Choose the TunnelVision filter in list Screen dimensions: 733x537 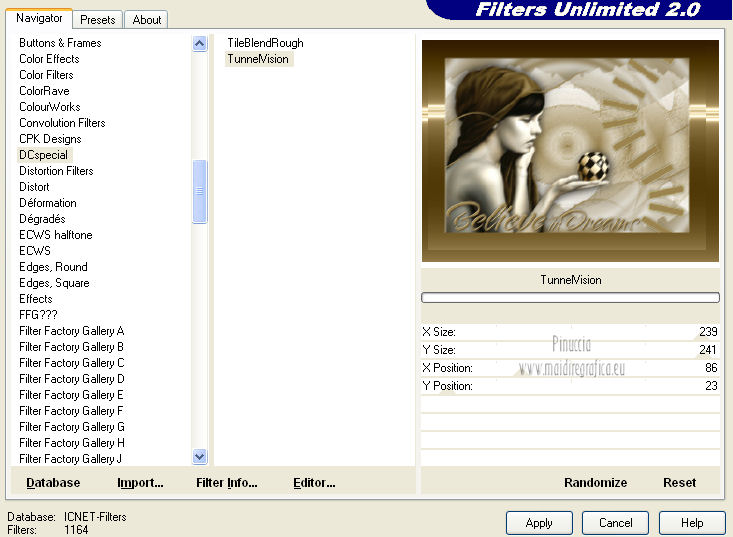click(x=258, y=59)
